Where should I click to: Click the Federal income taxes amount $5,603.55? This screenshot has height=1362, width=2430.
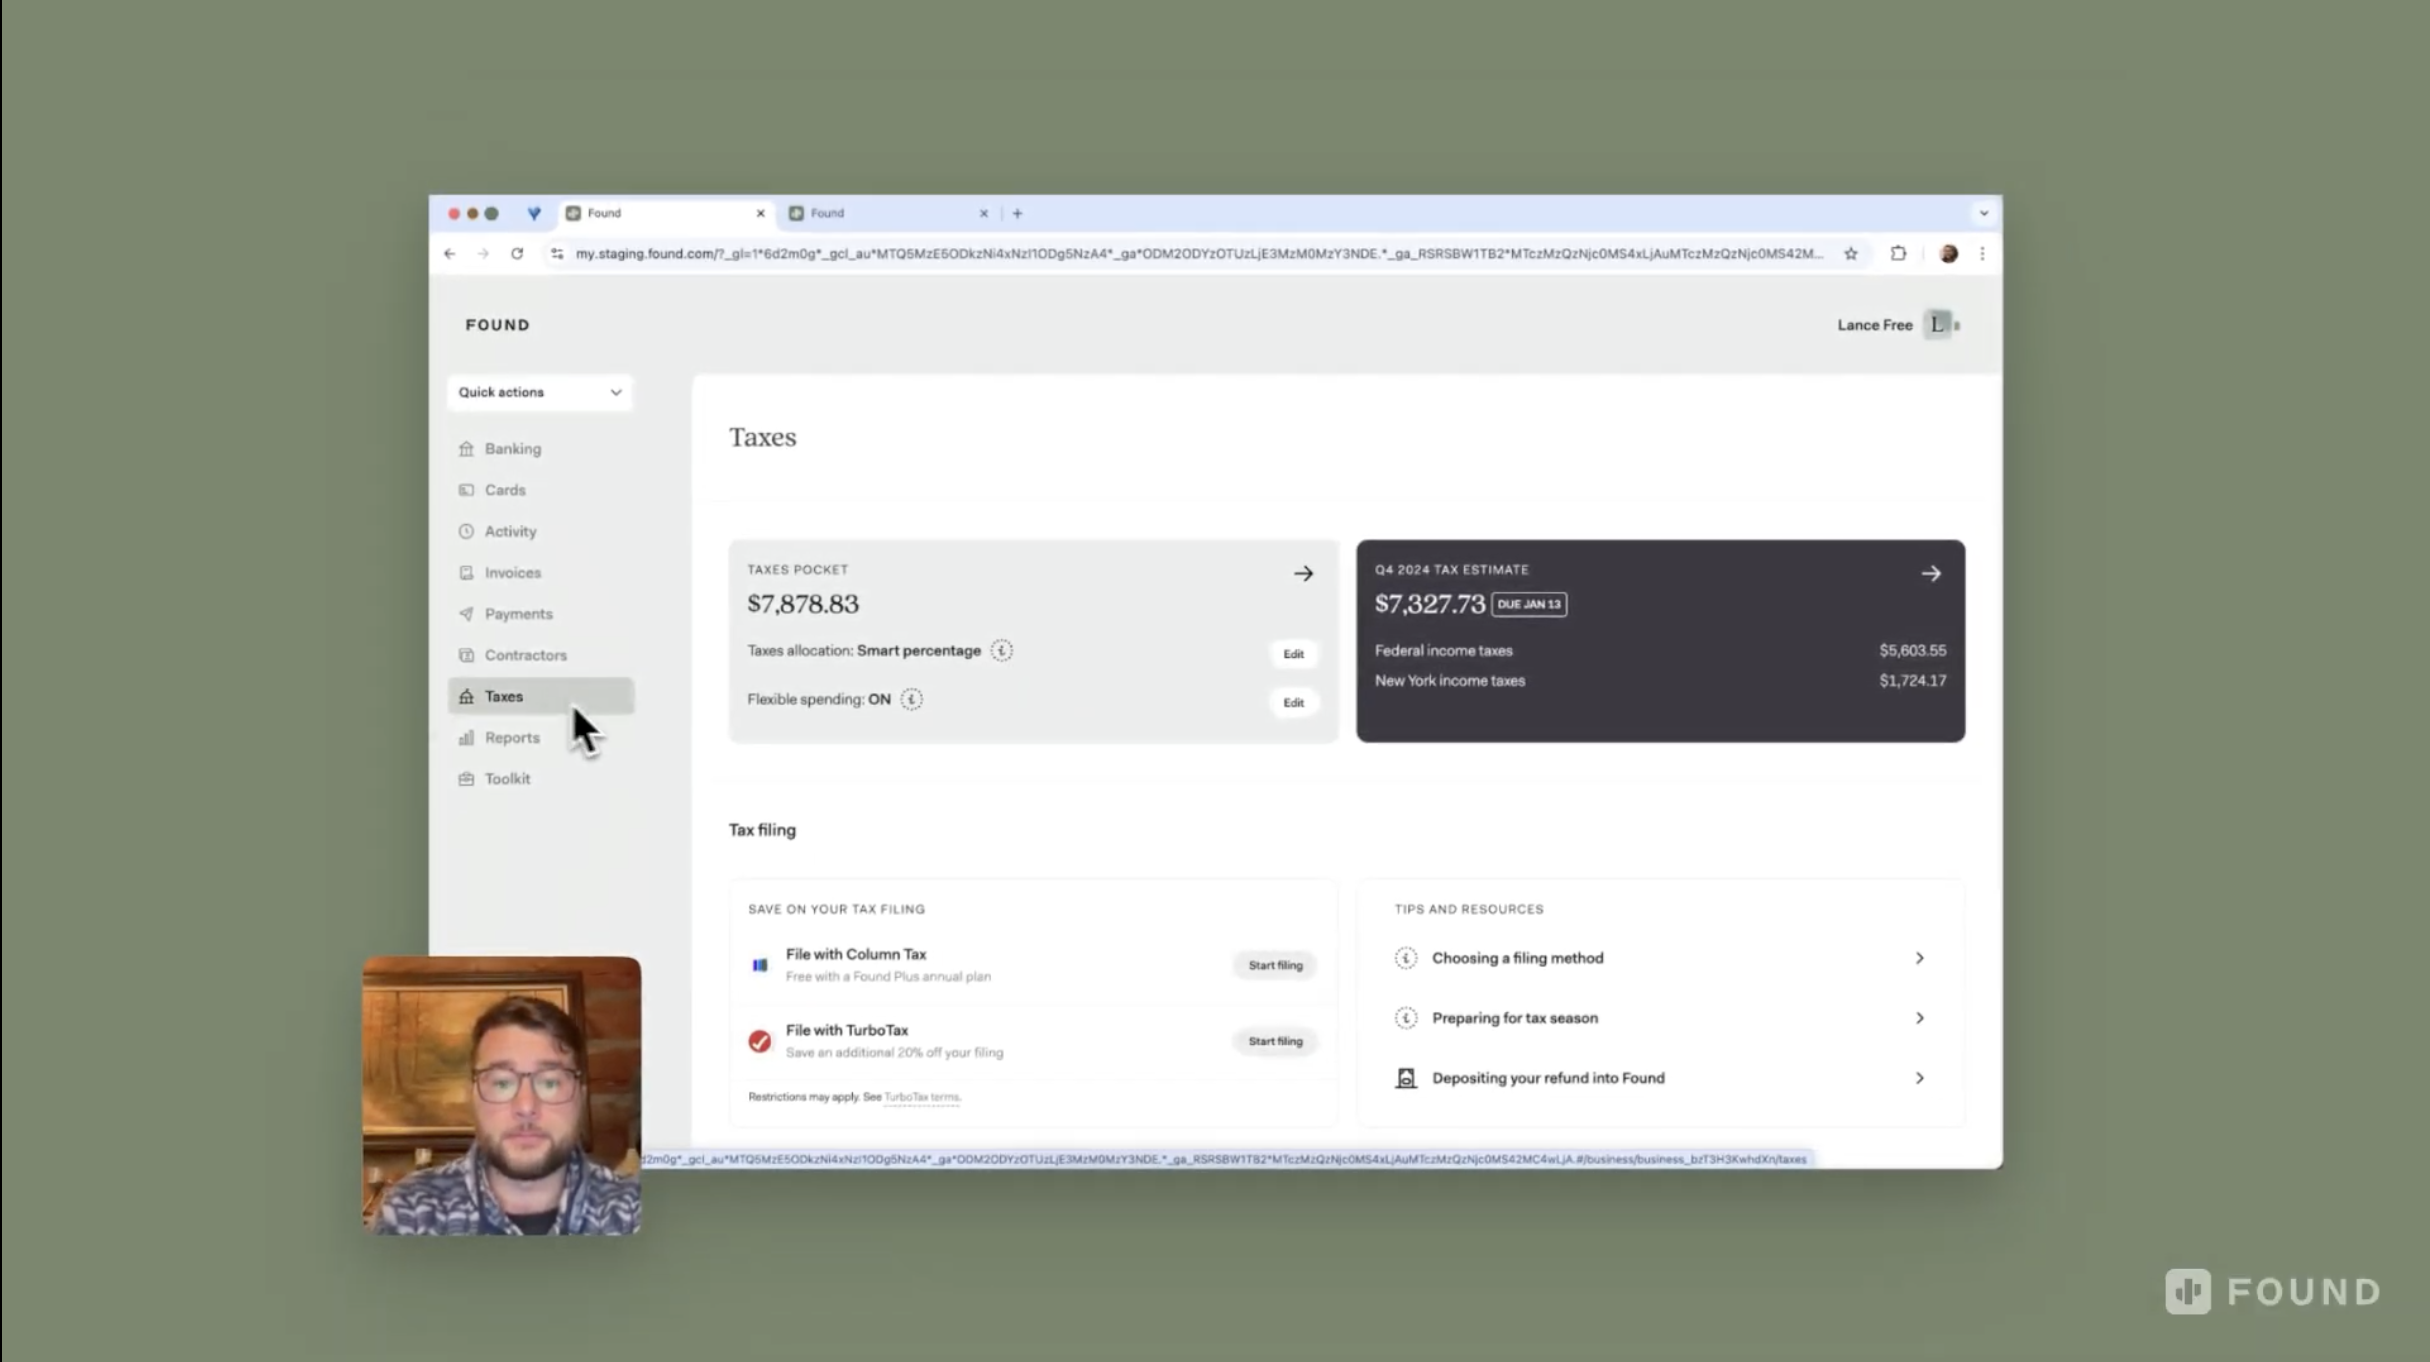click(1912, 651)
